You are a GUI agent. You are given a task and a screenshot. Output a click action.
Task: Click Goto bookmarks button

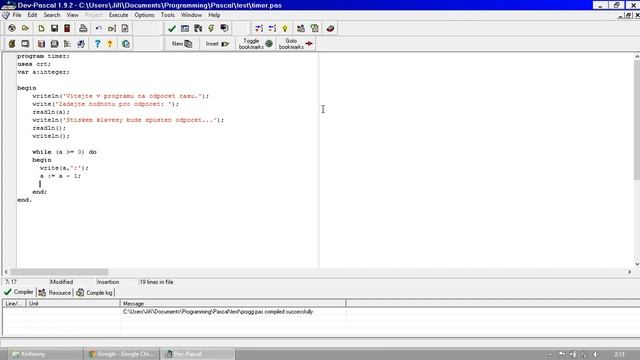click(296, 44)
